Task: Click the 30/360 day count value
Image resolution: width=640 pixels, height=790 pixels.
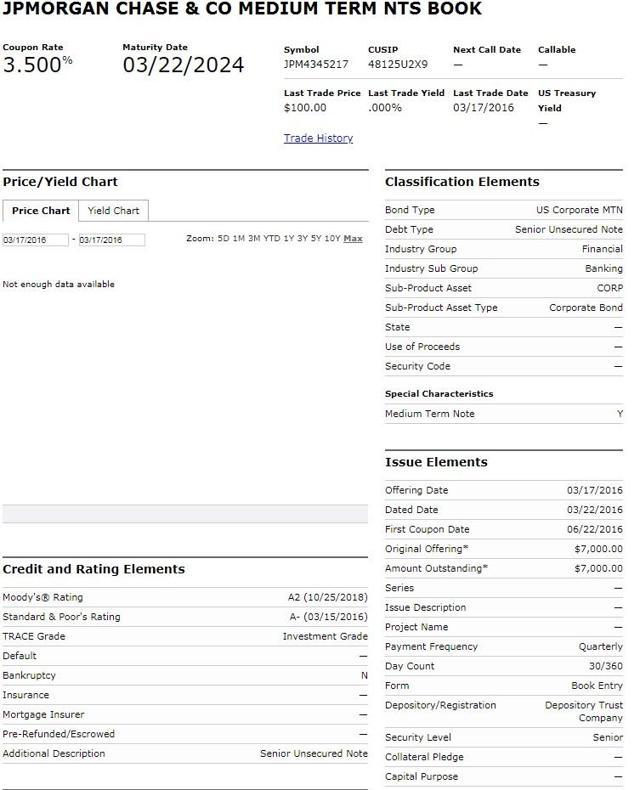Action: tap(606, 666)
